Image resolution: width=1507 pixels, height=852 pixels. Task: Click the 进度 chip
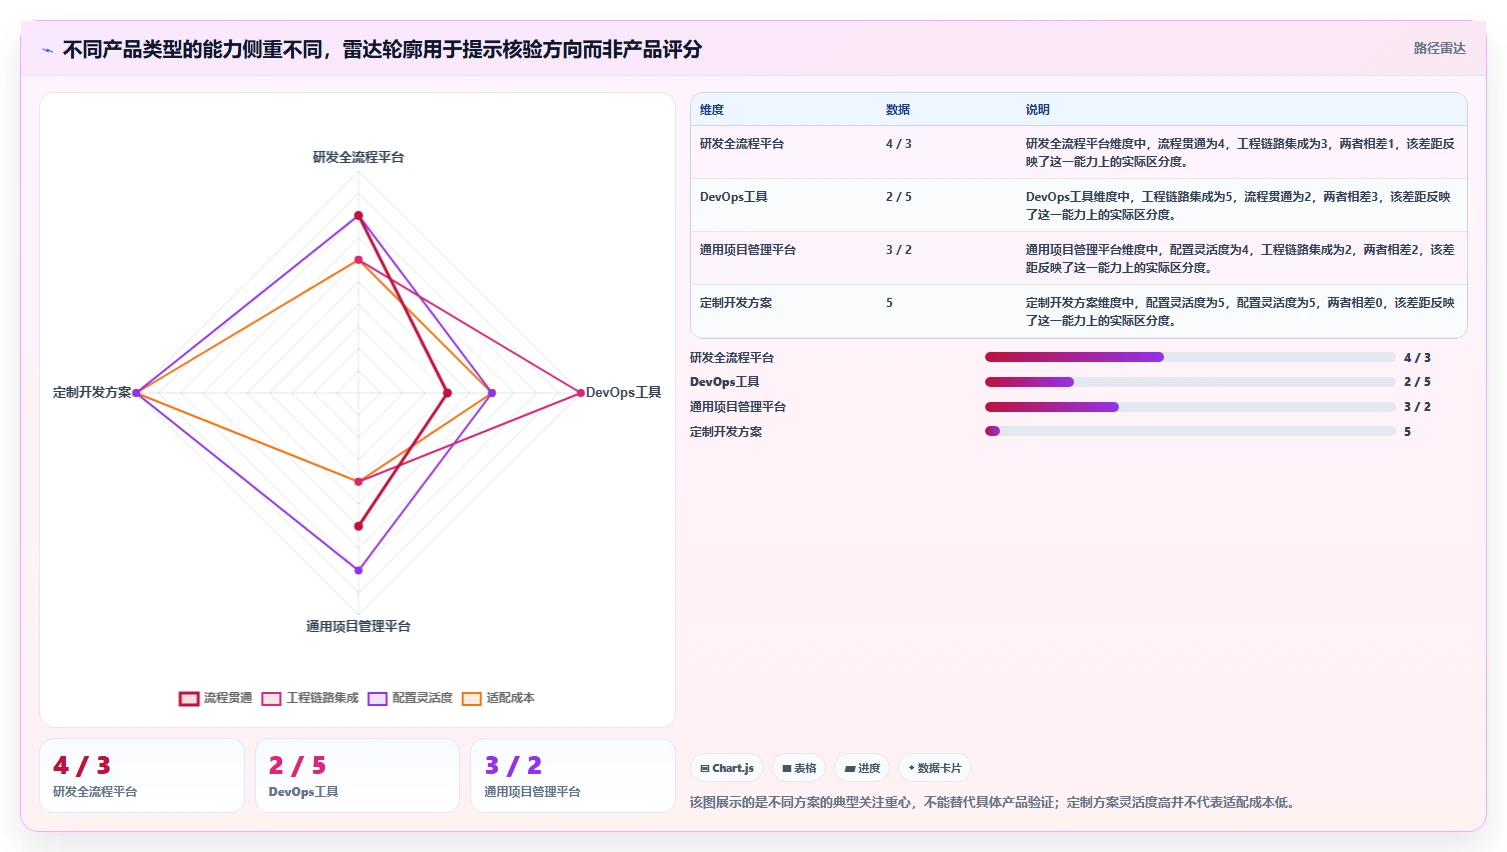click(x=862, y=768)
